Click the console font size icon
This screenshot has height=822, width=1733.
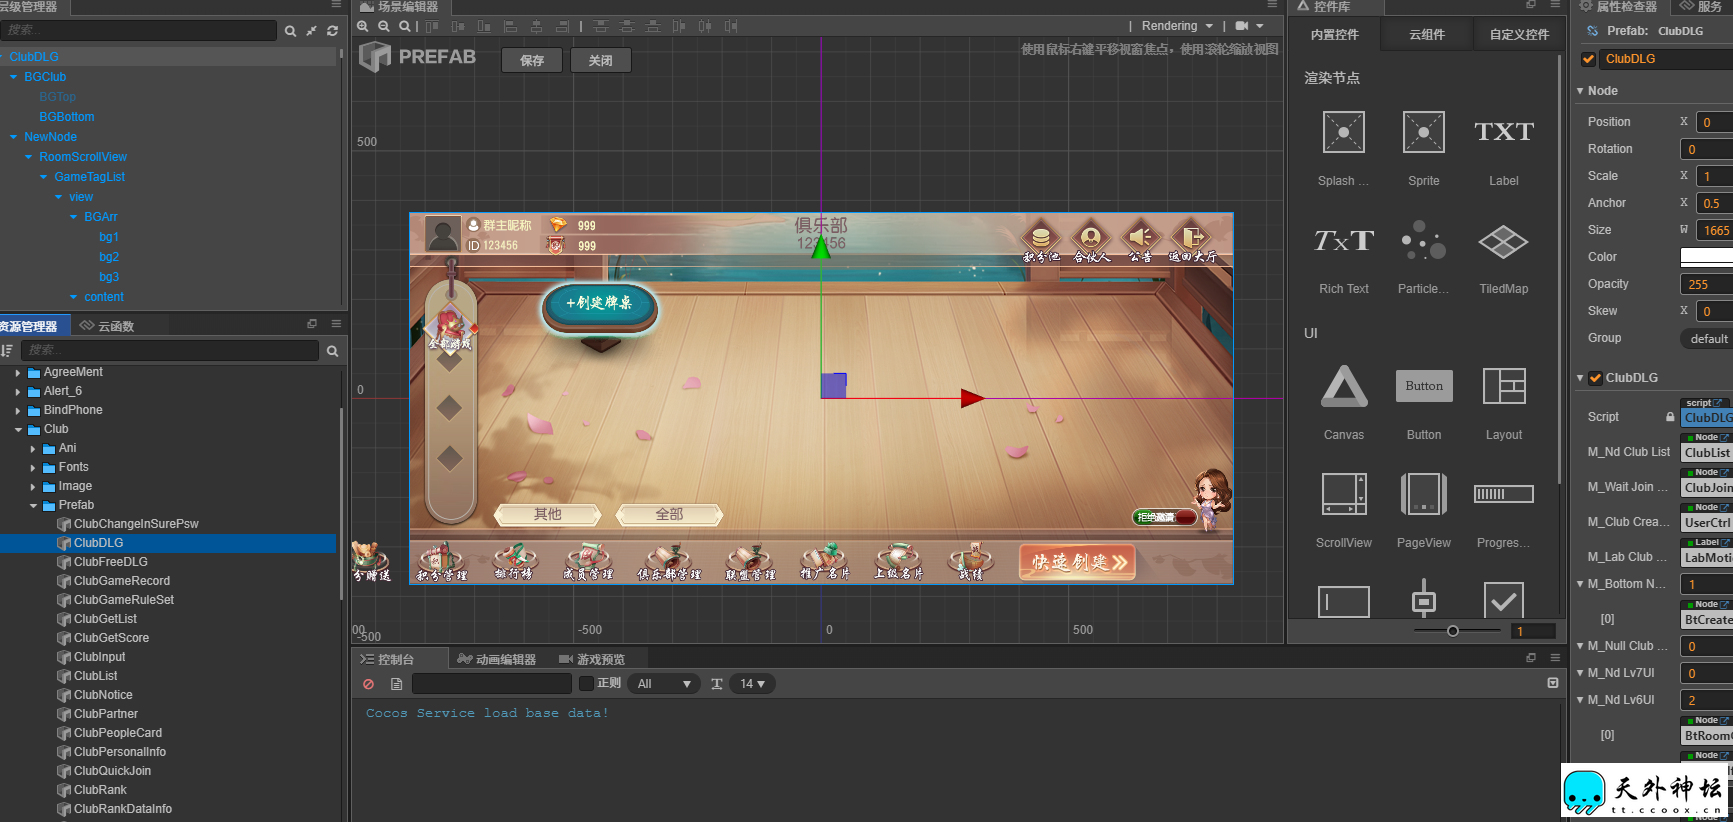[x=716, y=684]
